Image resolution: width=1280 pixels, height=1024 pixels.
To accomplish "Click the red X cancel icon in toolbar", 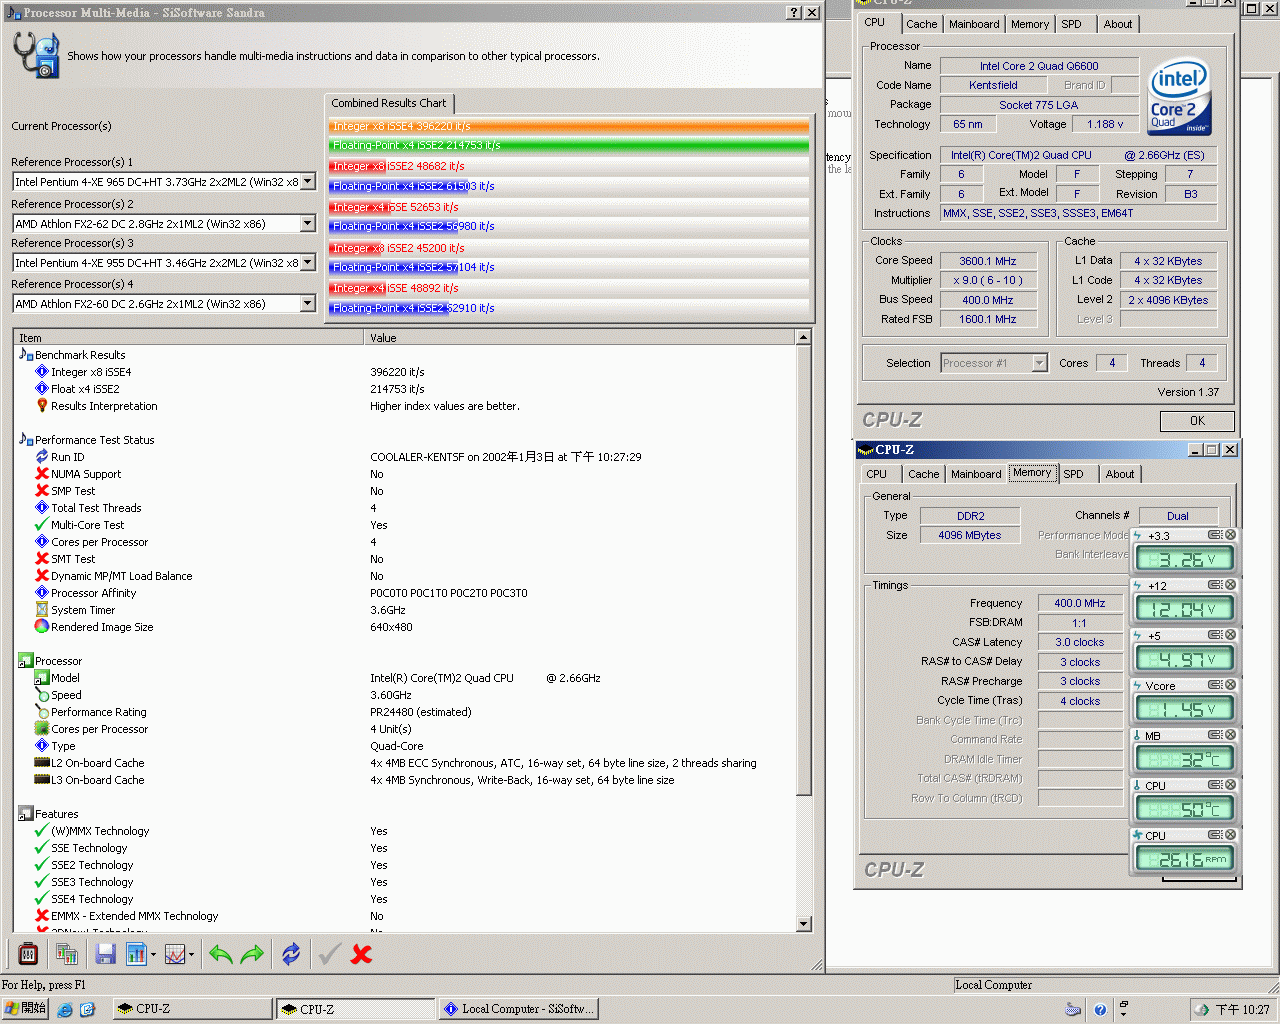I will coord(361,954).
